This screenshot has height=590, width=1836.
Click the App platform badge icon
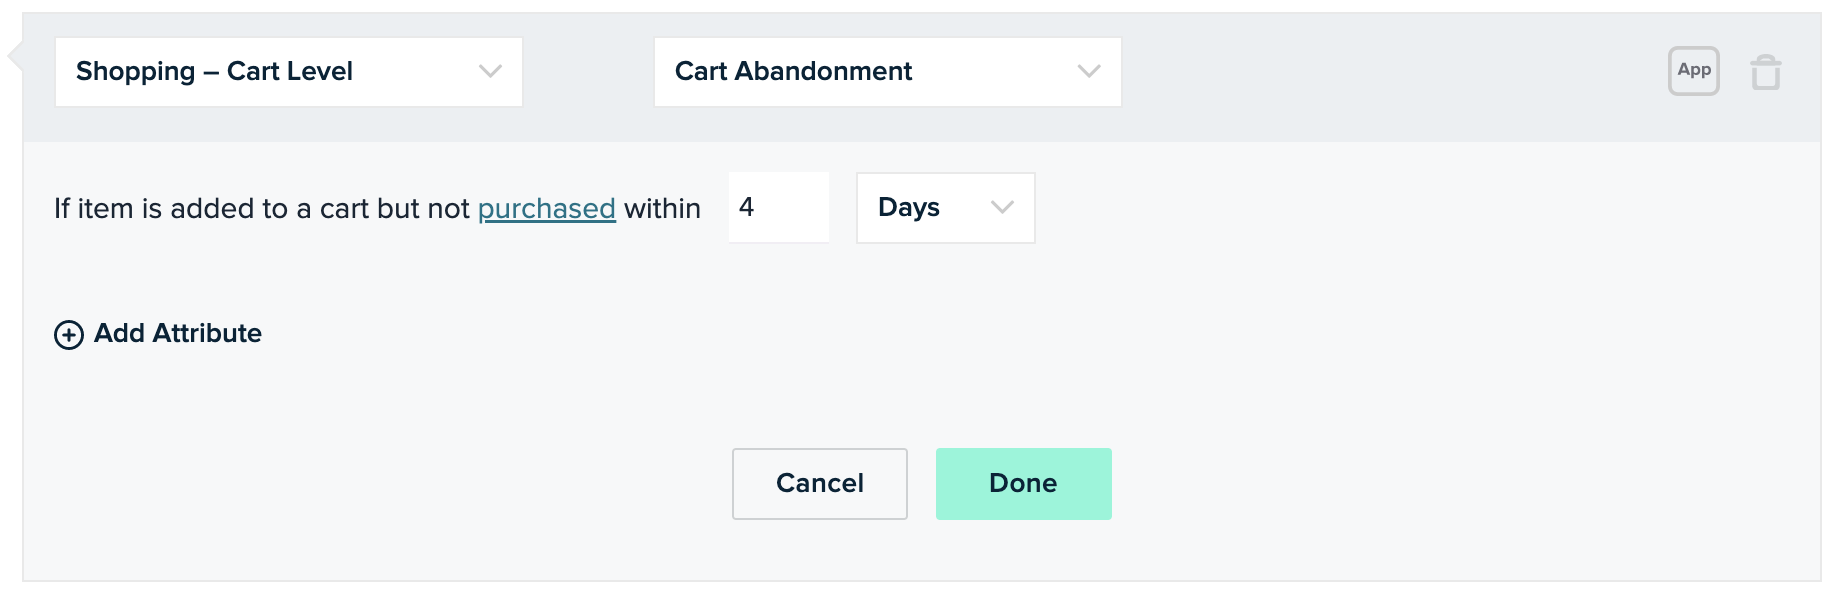pos(1693,71)
